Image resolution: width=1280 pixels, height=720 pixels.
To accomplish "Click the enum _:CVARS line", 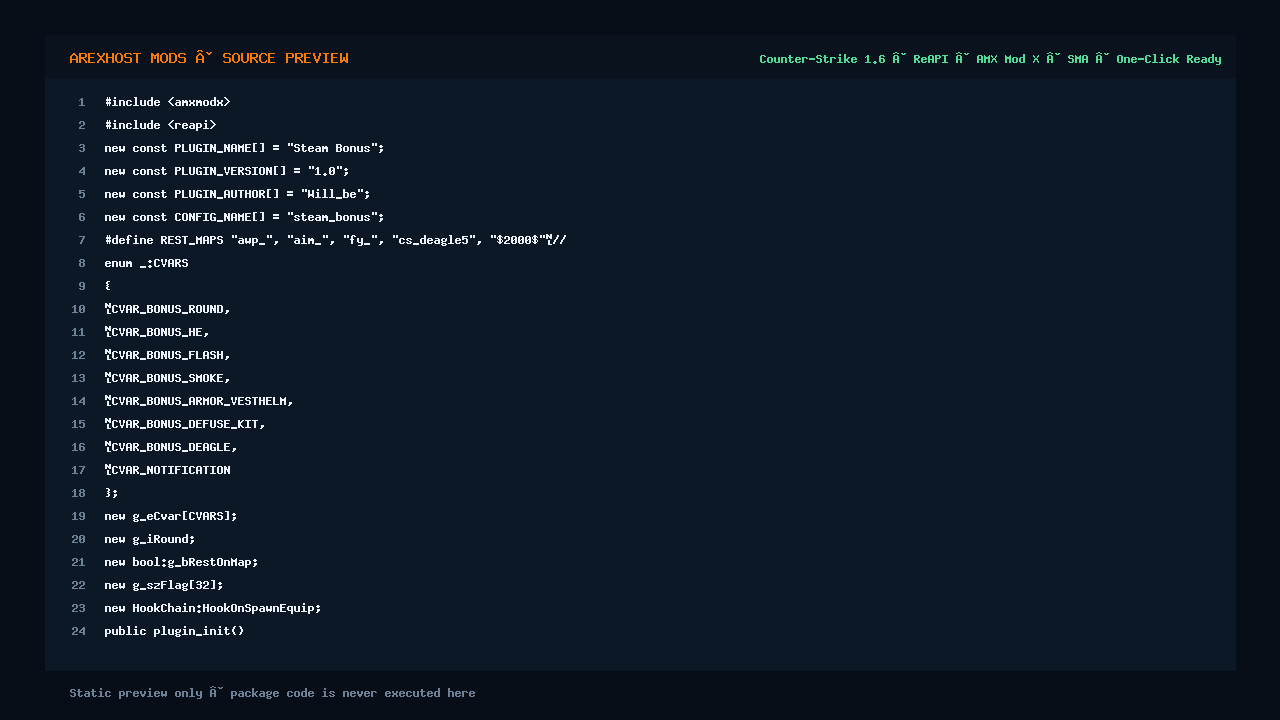I will (x=146, y=263).
